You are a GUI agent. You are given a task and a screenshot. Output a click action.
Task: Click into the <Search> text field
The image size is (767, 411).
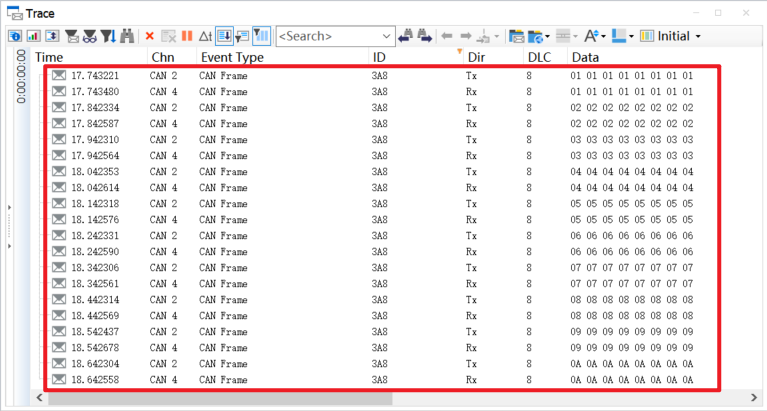[328, 36]
